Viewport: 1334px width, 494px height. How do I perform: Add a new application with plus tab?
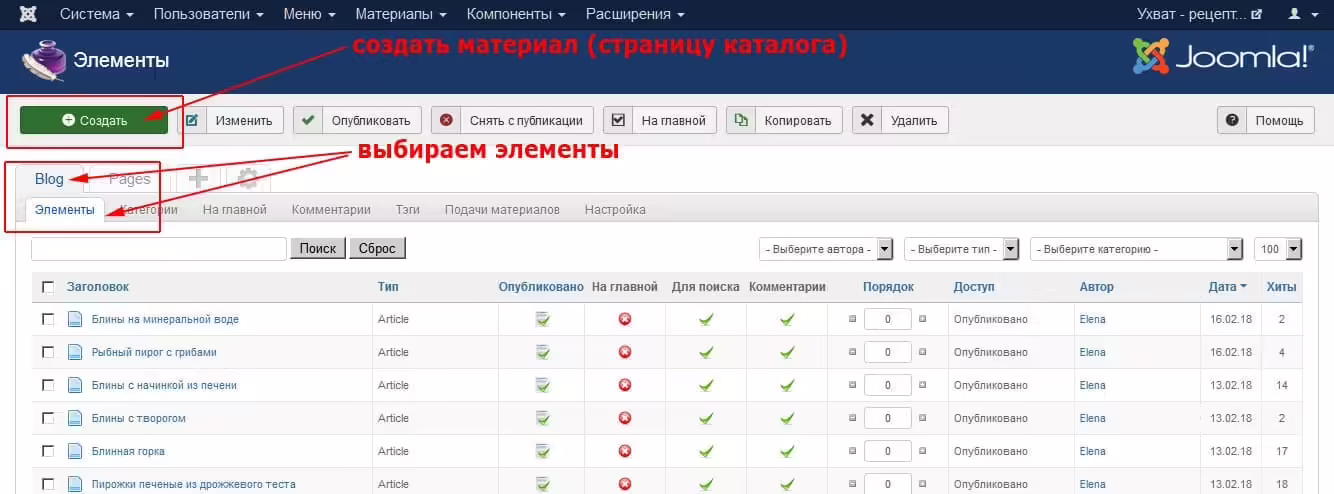point(199,178)
